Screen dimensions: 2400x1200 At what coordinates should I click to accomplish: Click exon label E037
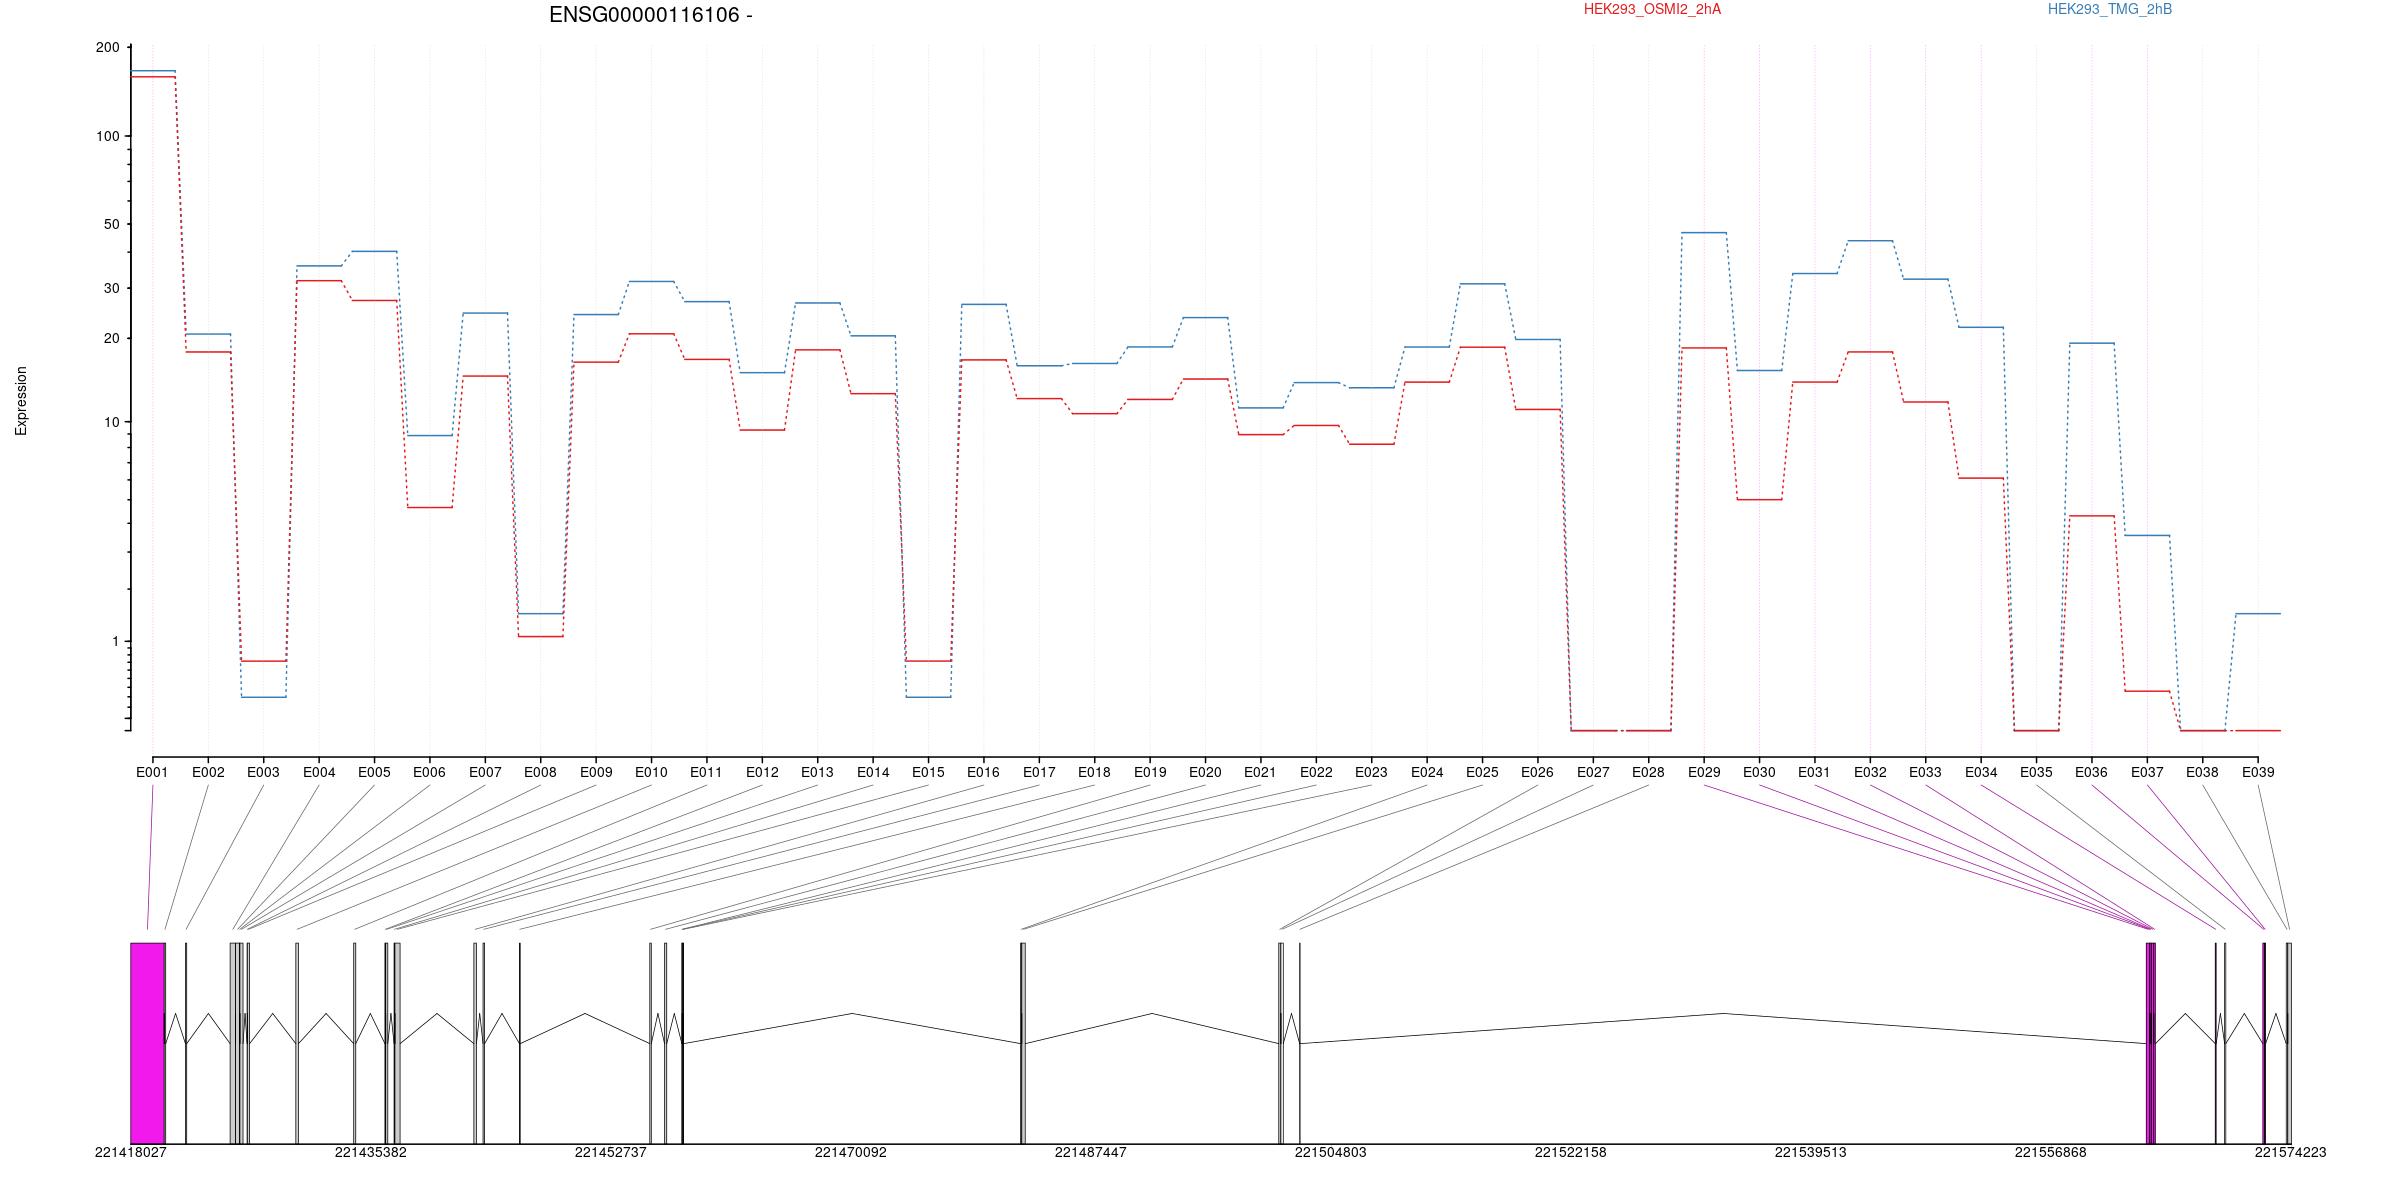(2147, 772)
